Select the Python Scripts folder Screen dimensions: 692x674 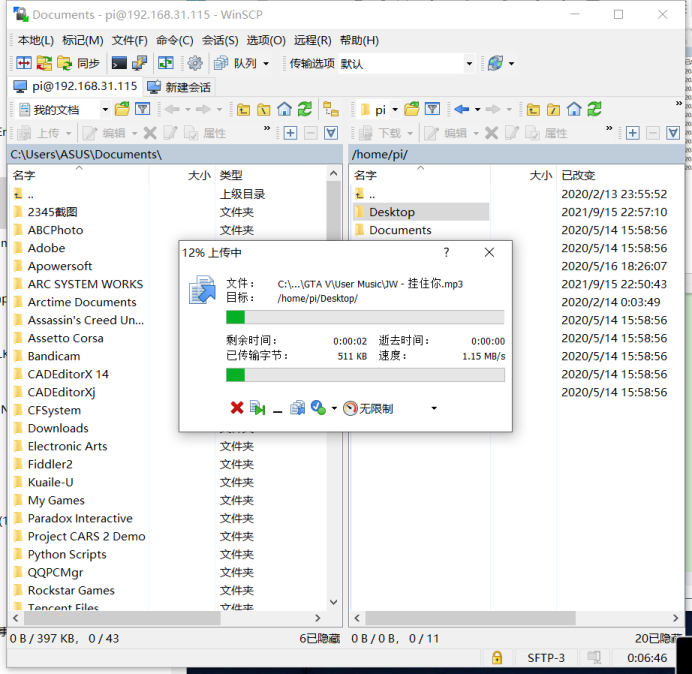pos(67,554)
